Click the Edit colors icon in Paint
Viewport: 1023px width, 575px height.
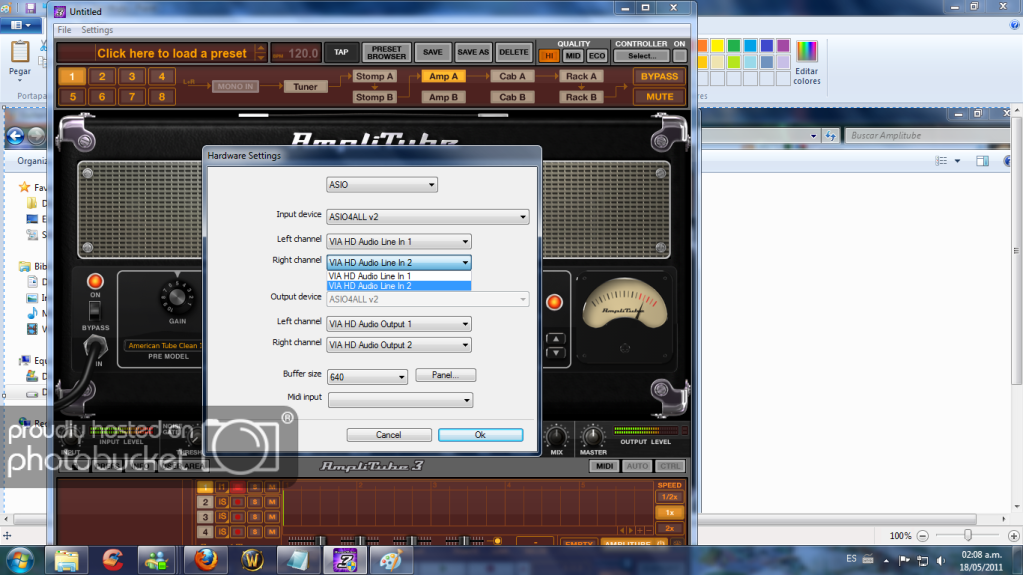pos(806,60)
